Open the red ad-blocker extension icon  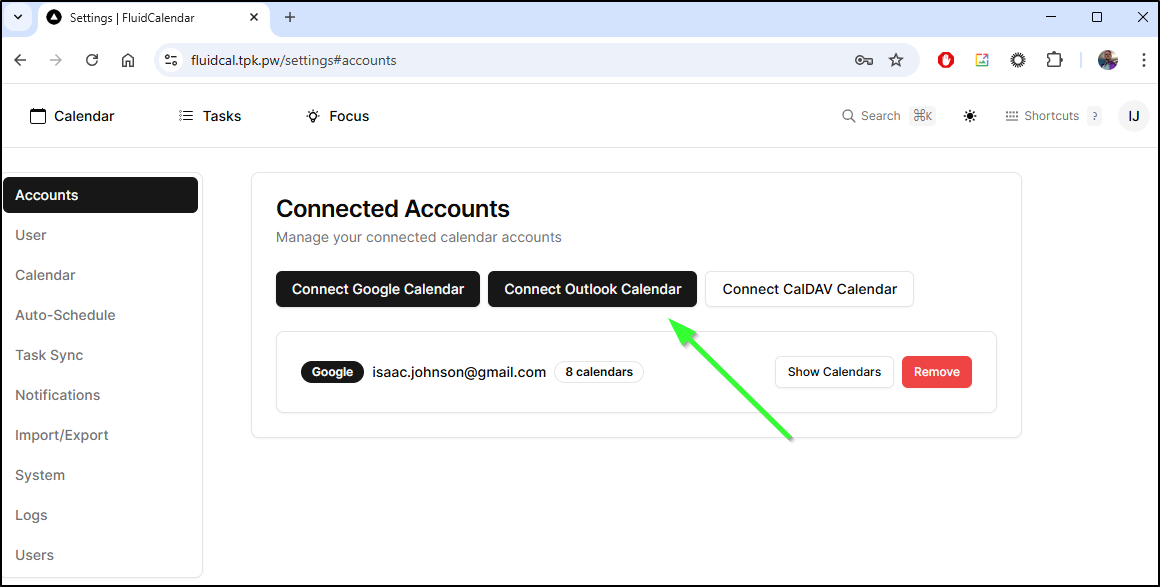click(x=945, y=60)
